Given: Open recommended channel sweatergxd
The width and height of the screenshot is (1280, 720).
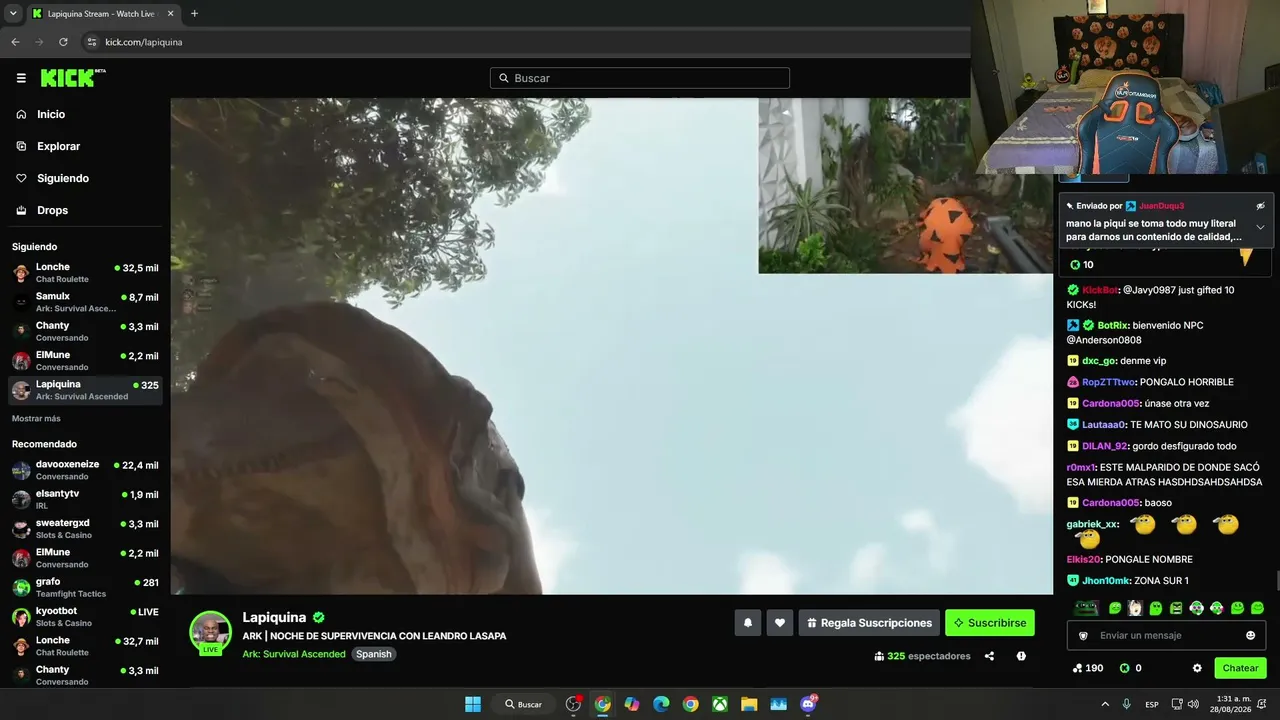Looking at the screenshot, I should pyautogui.click(x=86, y=528).
